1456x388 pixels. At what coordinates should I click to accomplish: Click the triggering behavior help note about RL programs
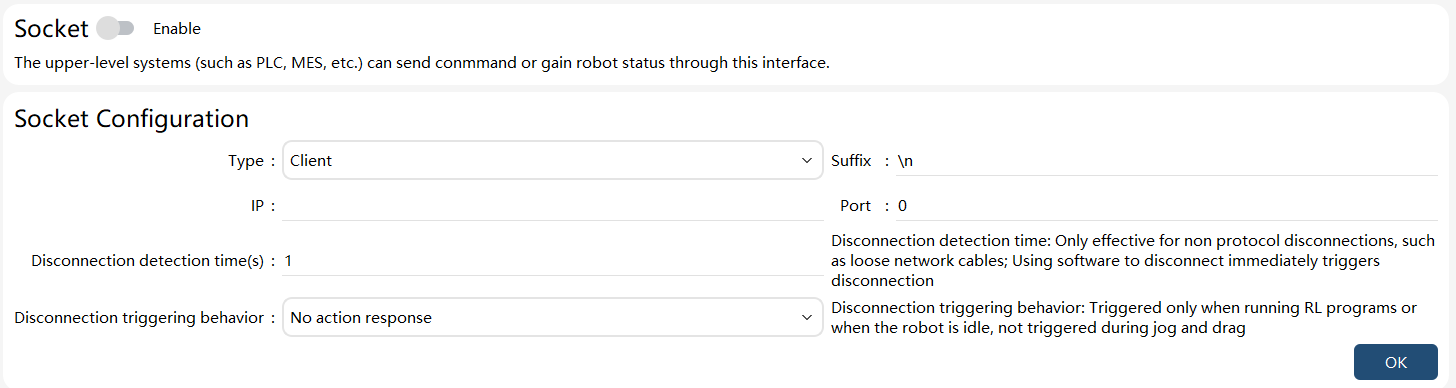[1124, 318]
